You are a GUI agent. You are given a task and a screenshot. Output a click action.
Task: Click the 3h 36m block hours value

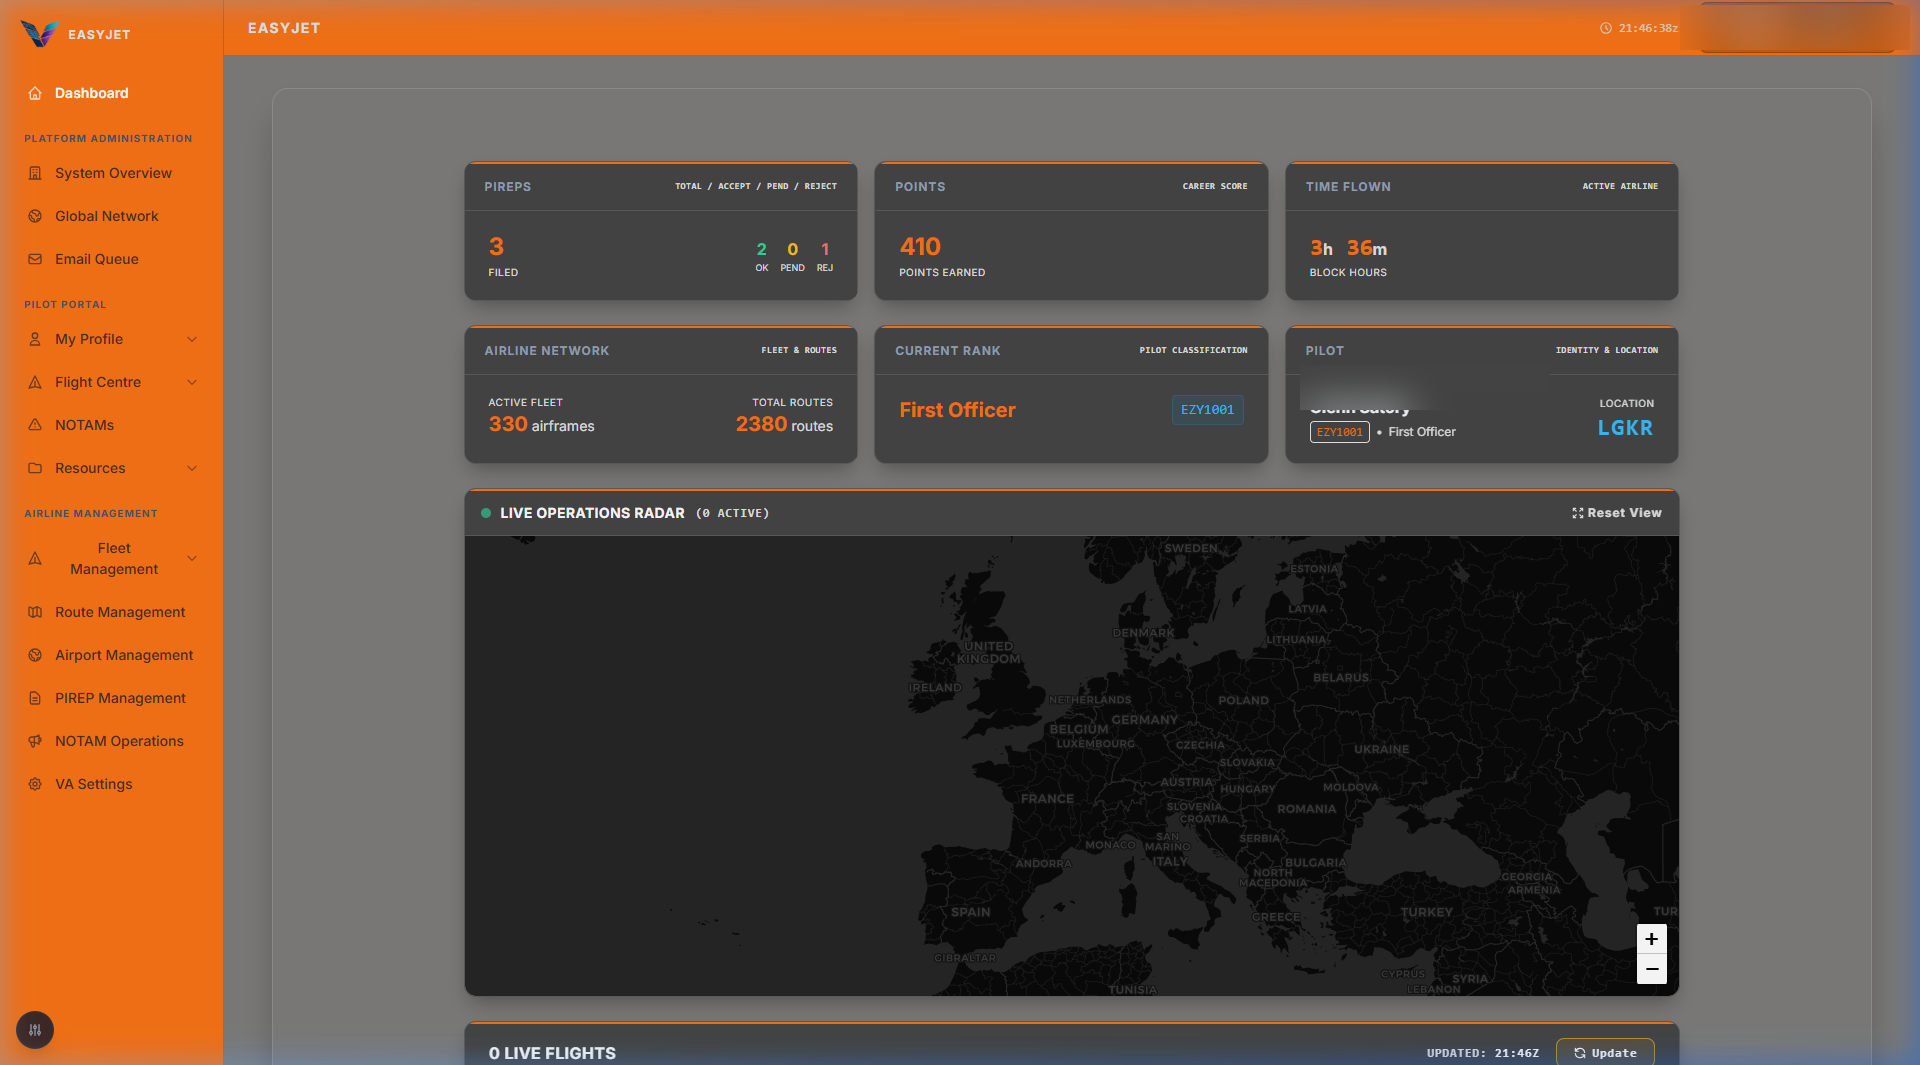point(1348,248)
